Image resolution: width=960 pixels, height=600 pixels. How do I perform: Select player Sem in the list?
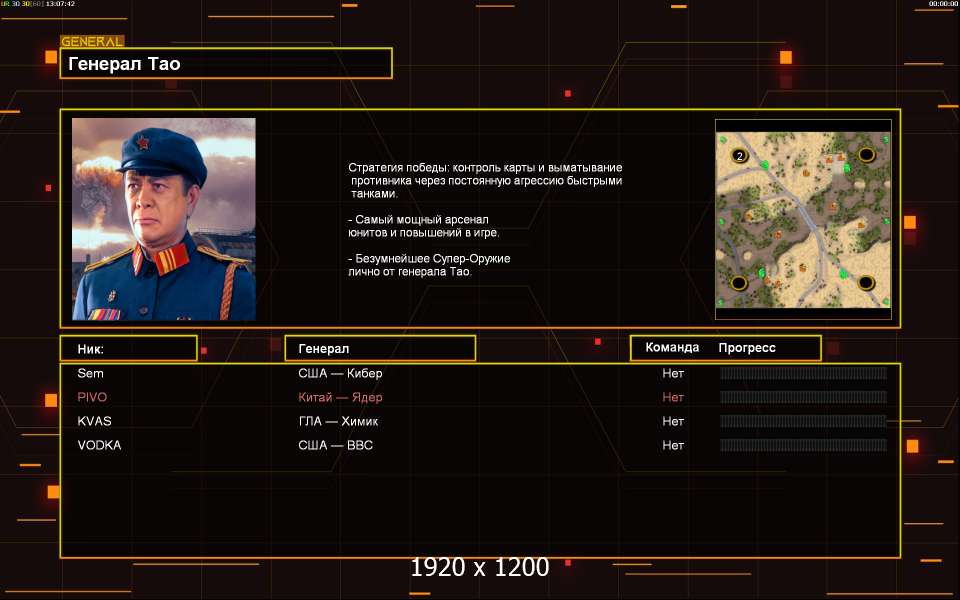point(91,373)
